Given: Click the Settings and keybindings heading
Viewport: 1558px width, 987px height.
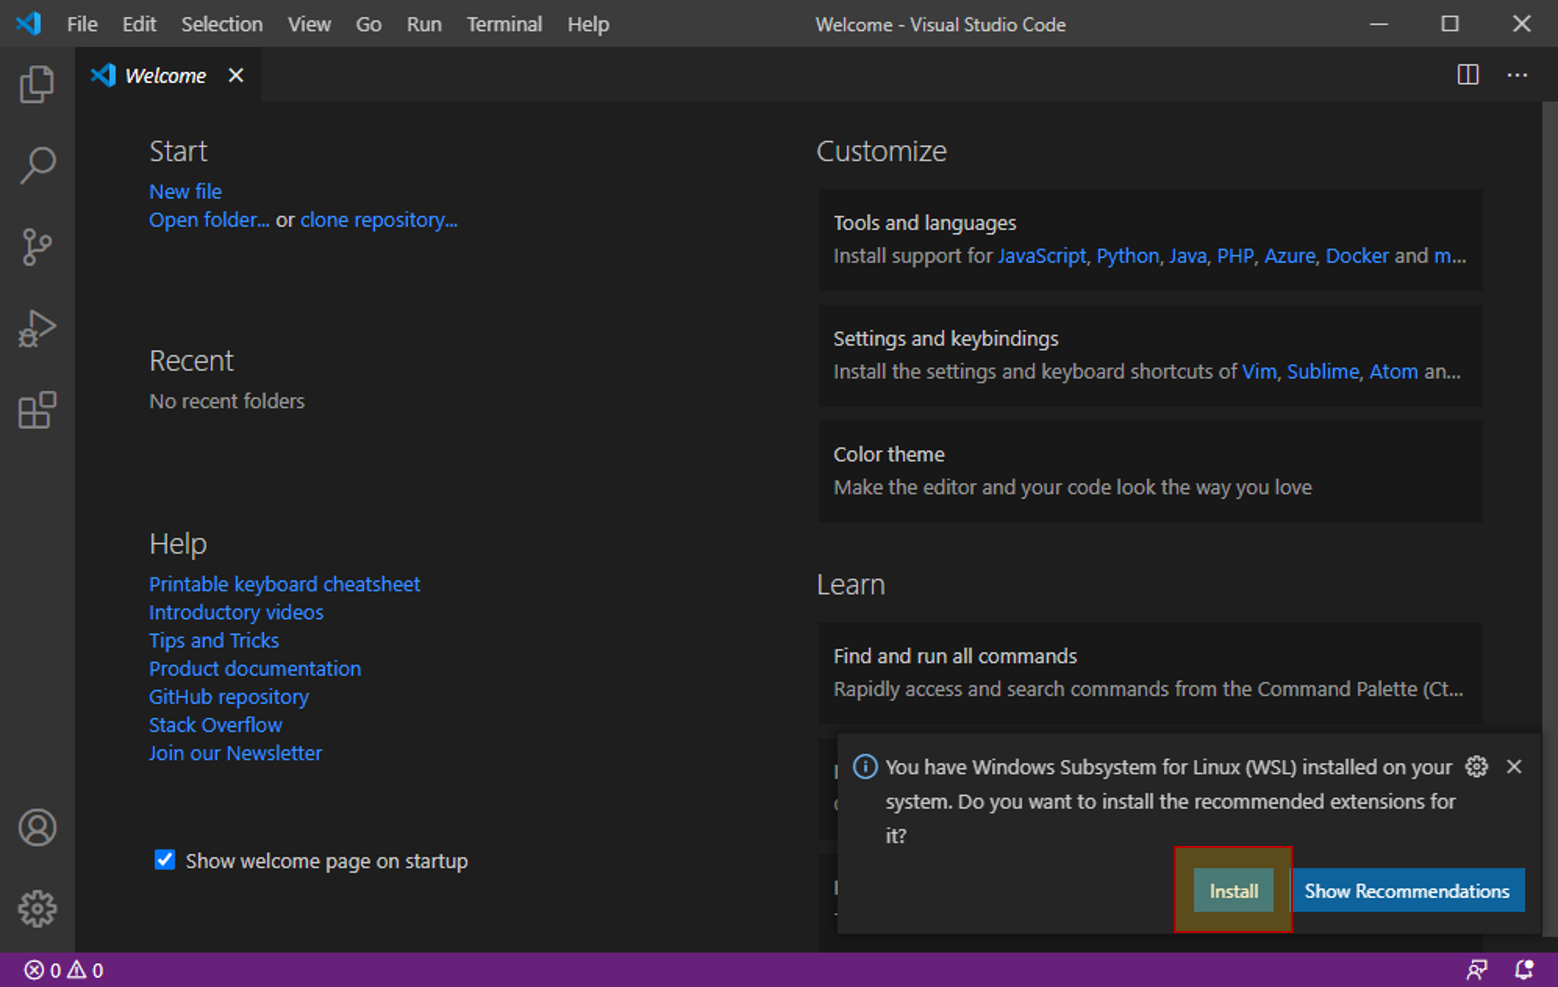Looking at the screenshot, I should click(x=946, y=339).
